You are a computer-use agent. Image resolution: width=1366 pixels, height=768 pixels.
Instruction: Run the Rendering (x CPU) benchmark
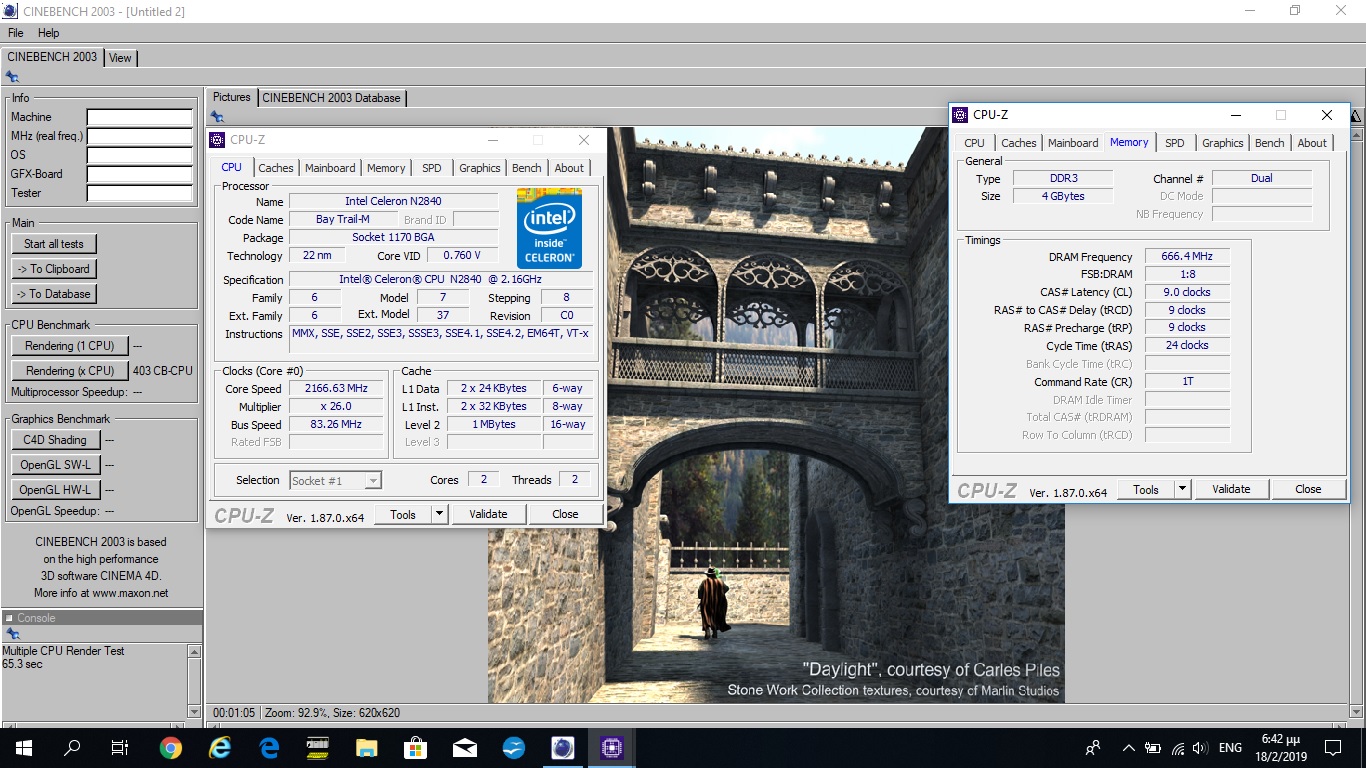pos(70,371)
